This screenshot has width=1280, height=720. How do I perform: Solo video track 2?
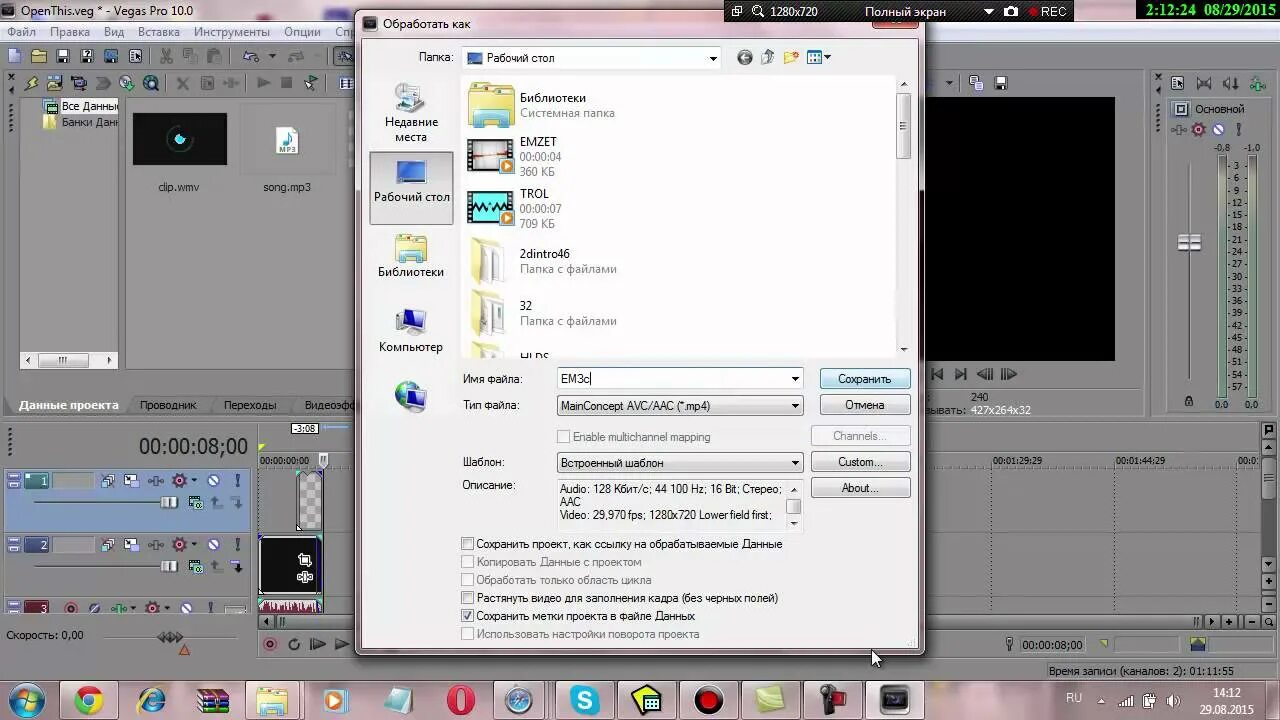pos(237,545)
